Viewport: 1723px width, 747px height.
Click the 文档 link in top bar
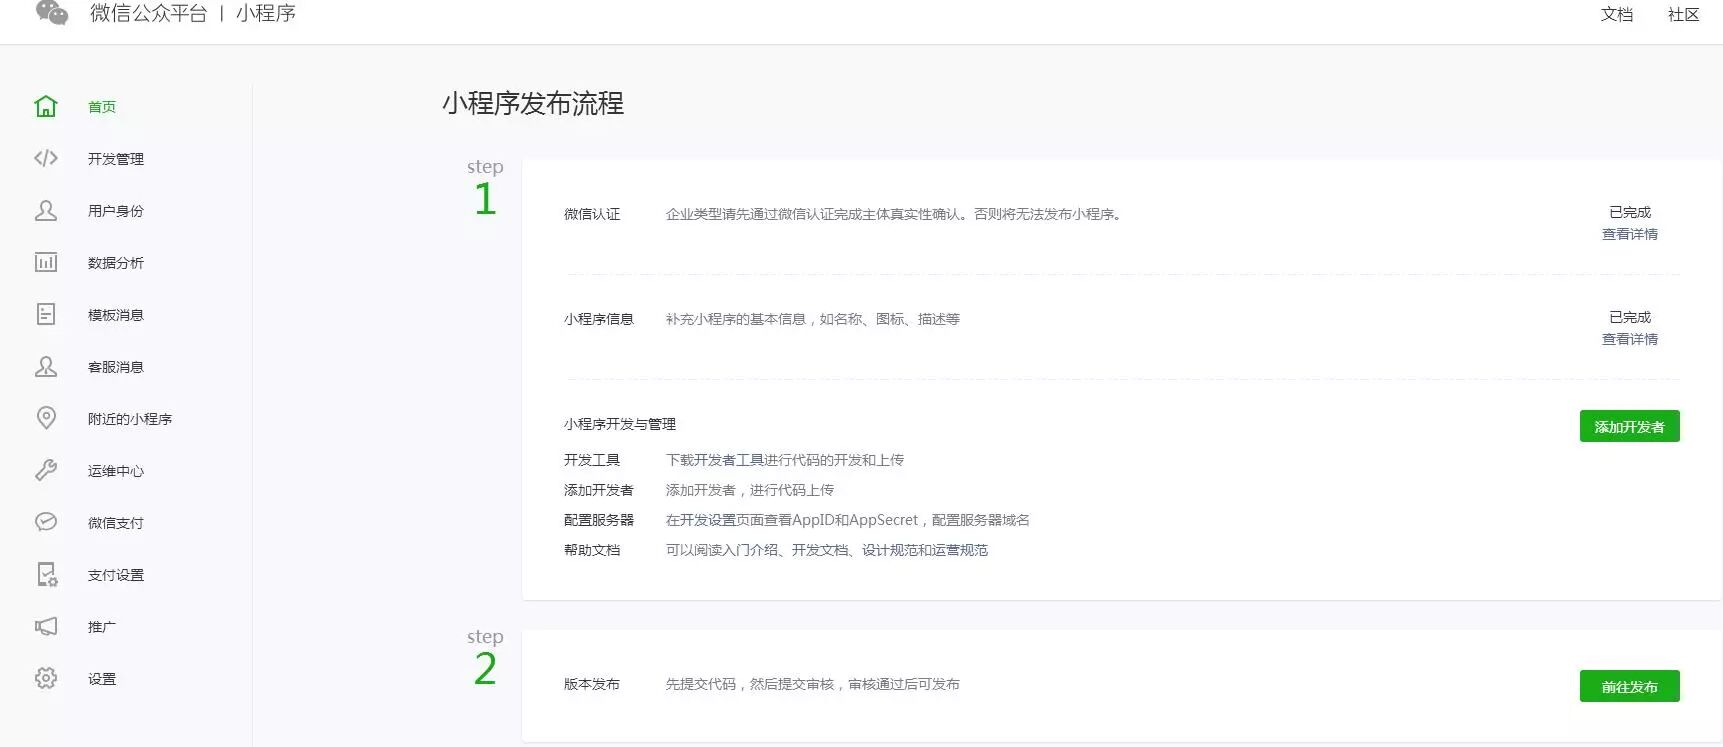1617,14
